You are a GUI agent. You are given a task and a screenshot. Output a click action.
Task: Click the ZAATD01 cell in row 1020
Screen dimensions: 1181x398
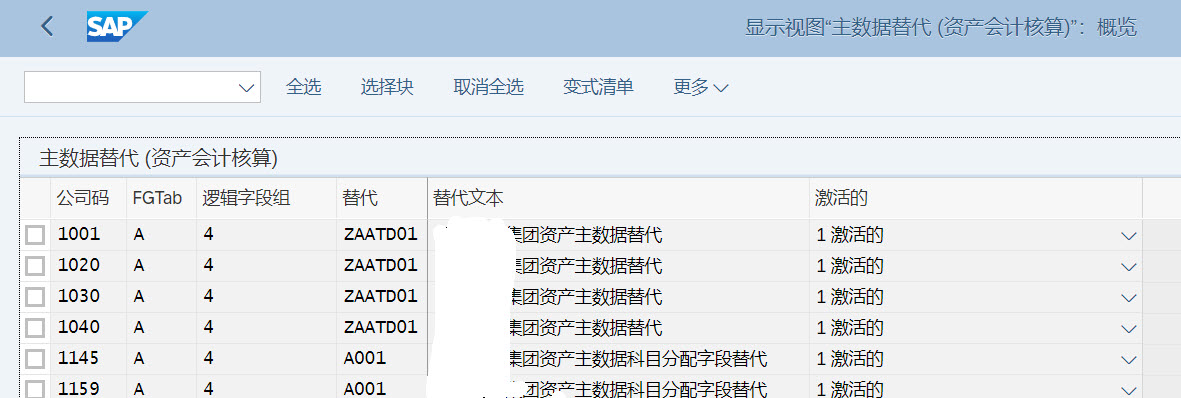pos(382,266)
